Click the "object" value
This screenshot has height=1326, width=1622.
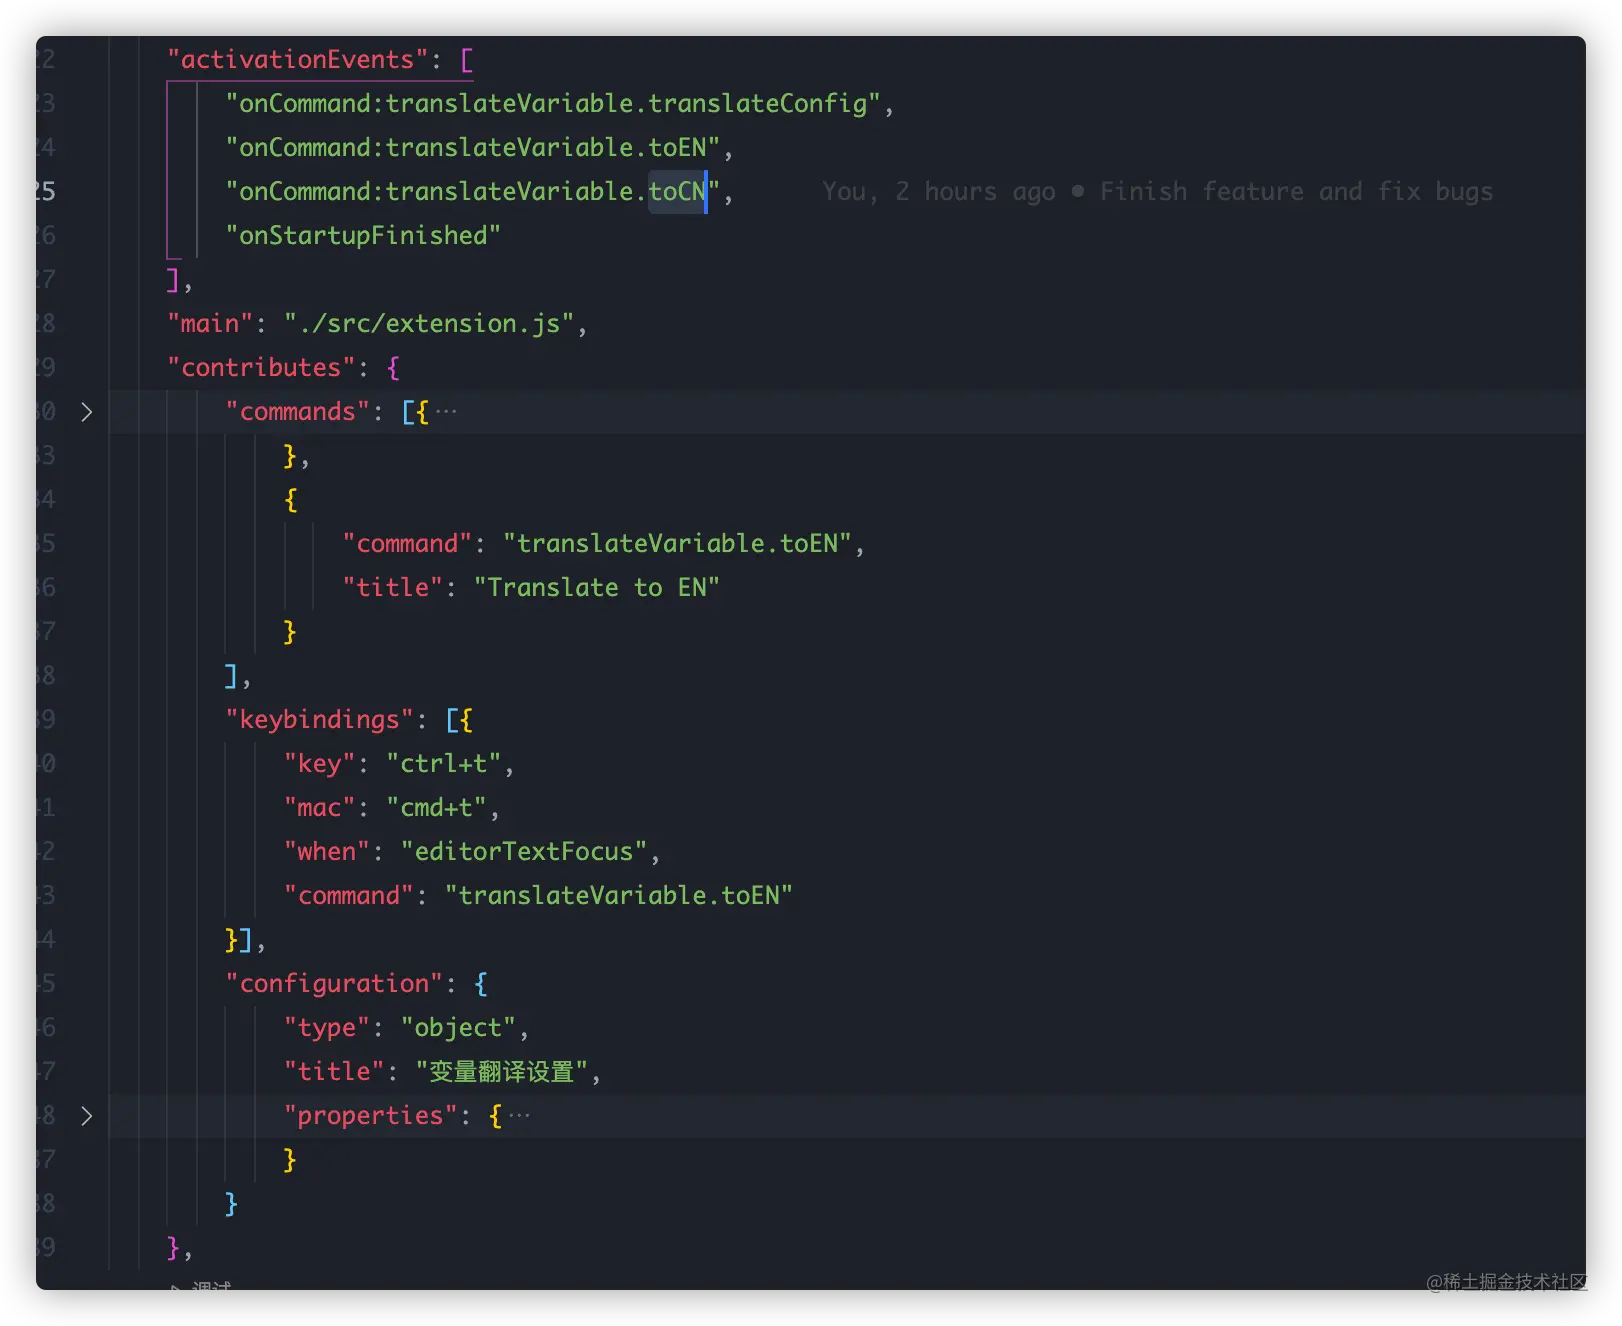pos(458,1028)
